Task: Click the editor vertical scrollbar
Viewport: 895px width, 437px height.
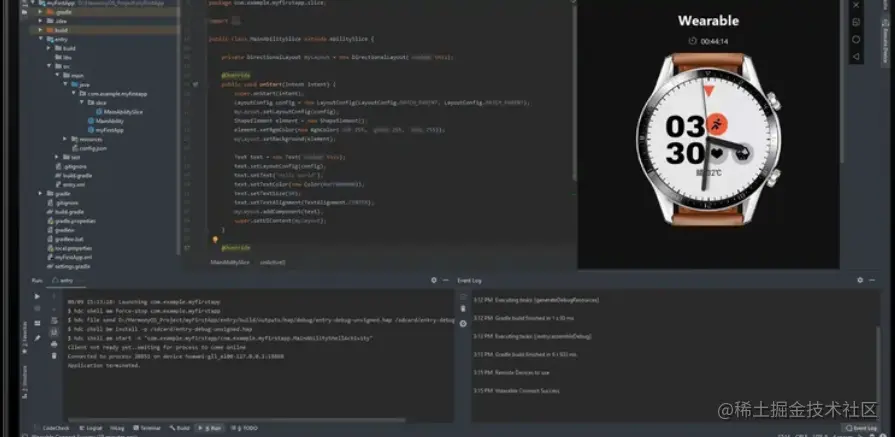Action: (x=573, y=91)
